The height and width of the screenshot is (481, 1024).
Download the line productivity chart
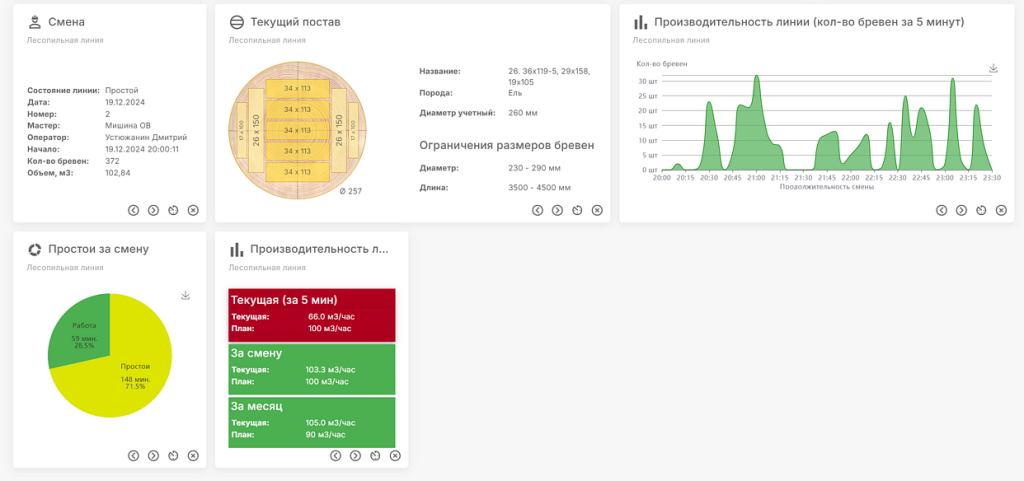click(993, 69)
